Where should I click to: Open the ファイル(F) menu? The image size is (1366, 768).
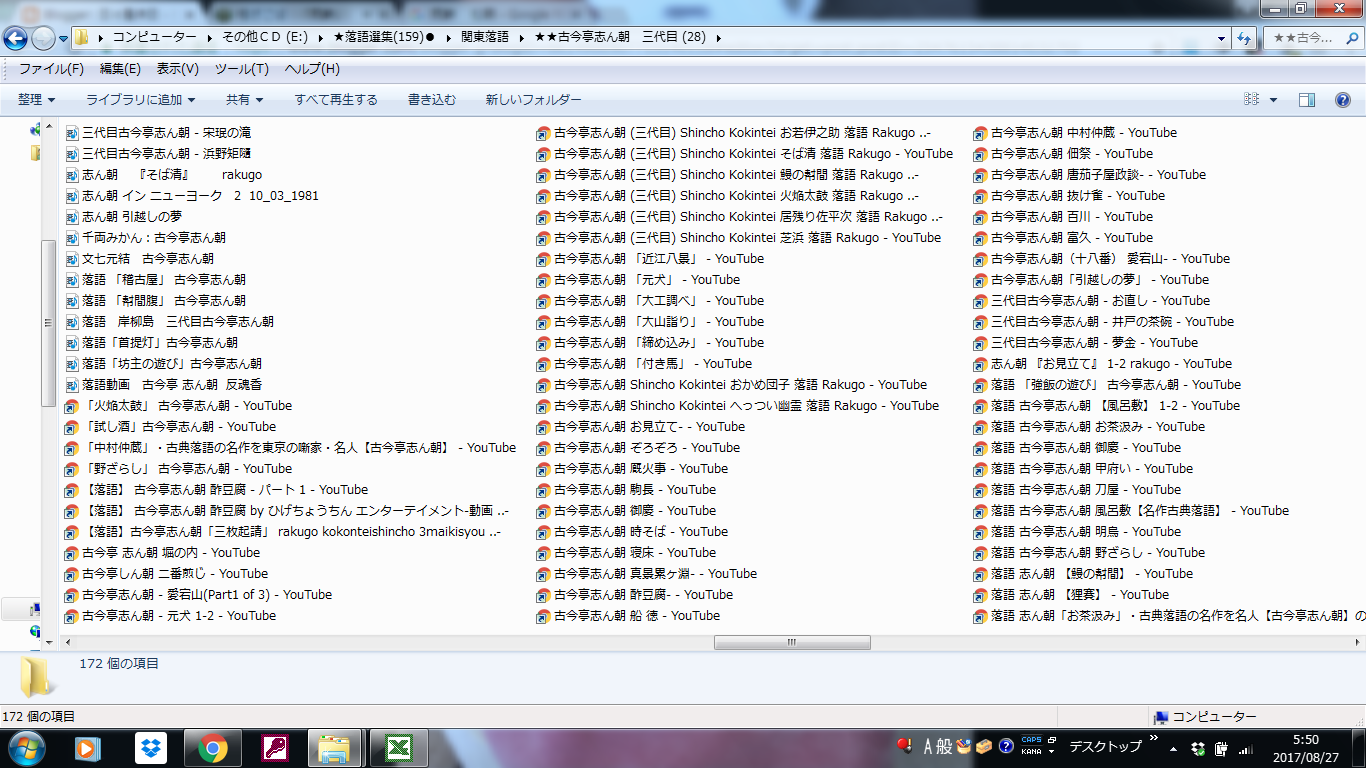51,69
